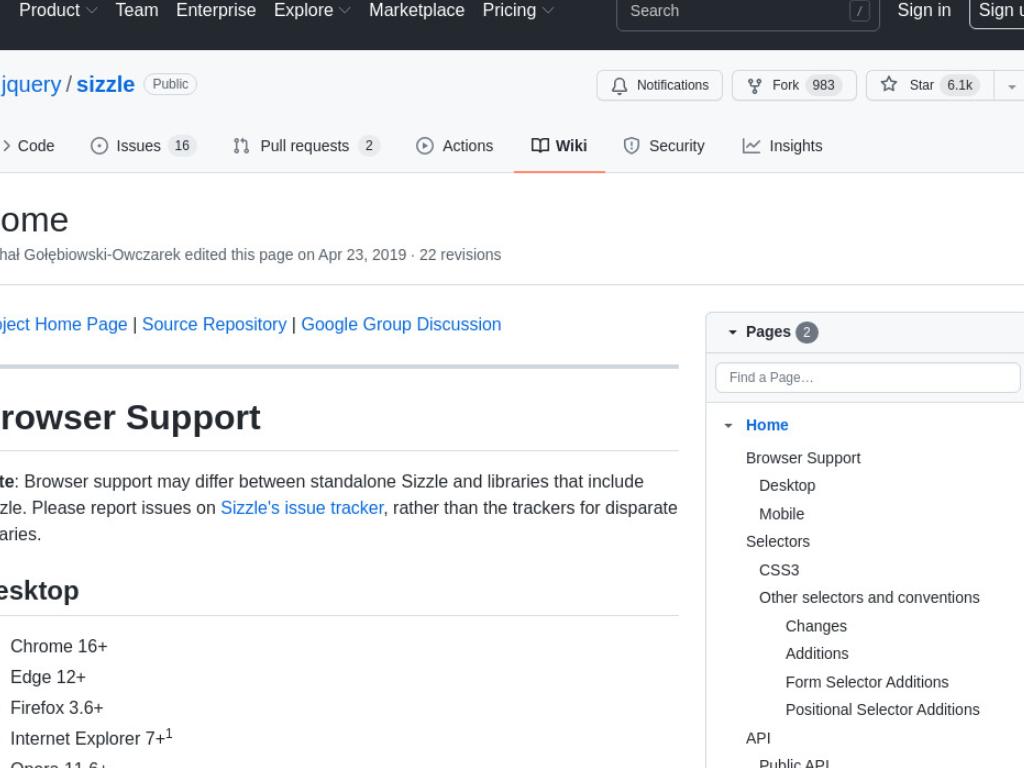Click the Insights graph icon
Screen dimensions: 1024x768
[x=751, y=146]
